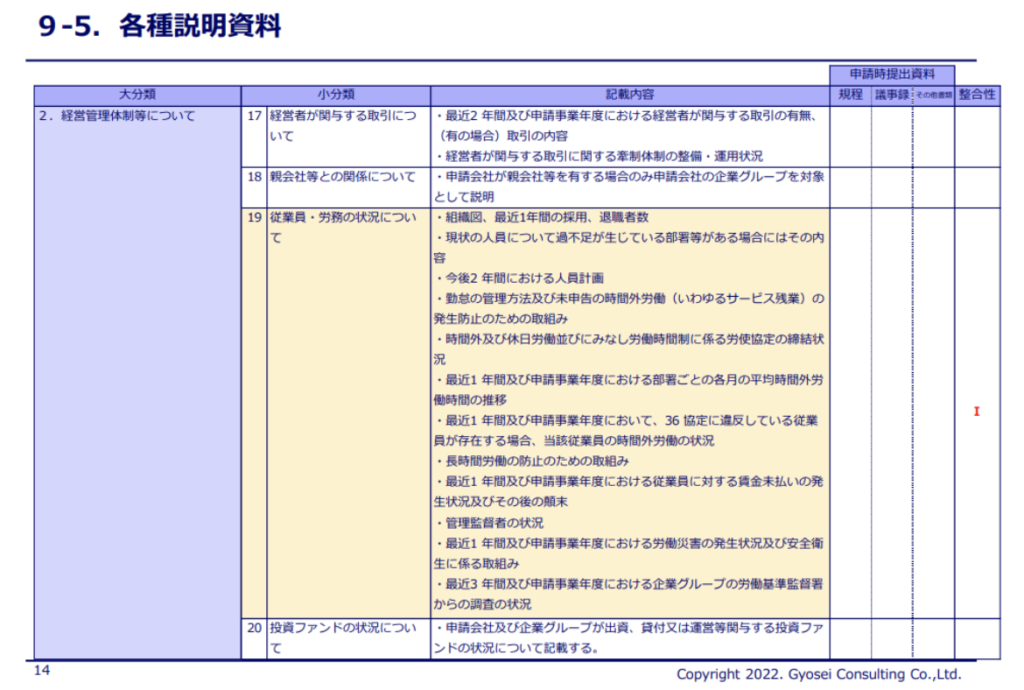Click the bullet mentioning '36 協定に違反している従業'
This screenshot has width=1024, height=690.
tap(627, 420)
